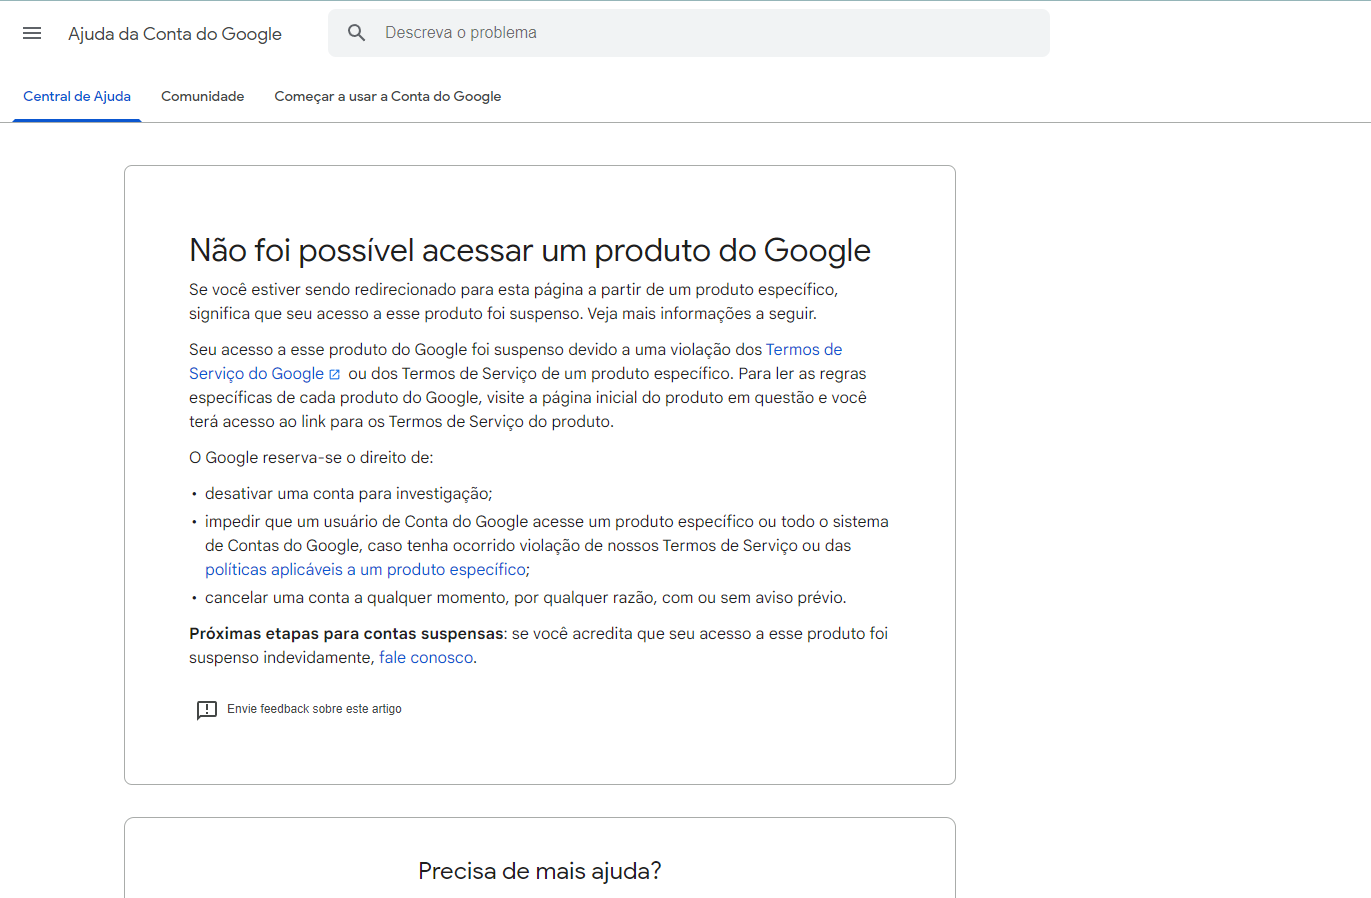Image resolution: width=1371 pixels, height=898 pixels.
Task: Click paragraph starting 'Se você estiver sendo redirecionado'
Action: 514,302
